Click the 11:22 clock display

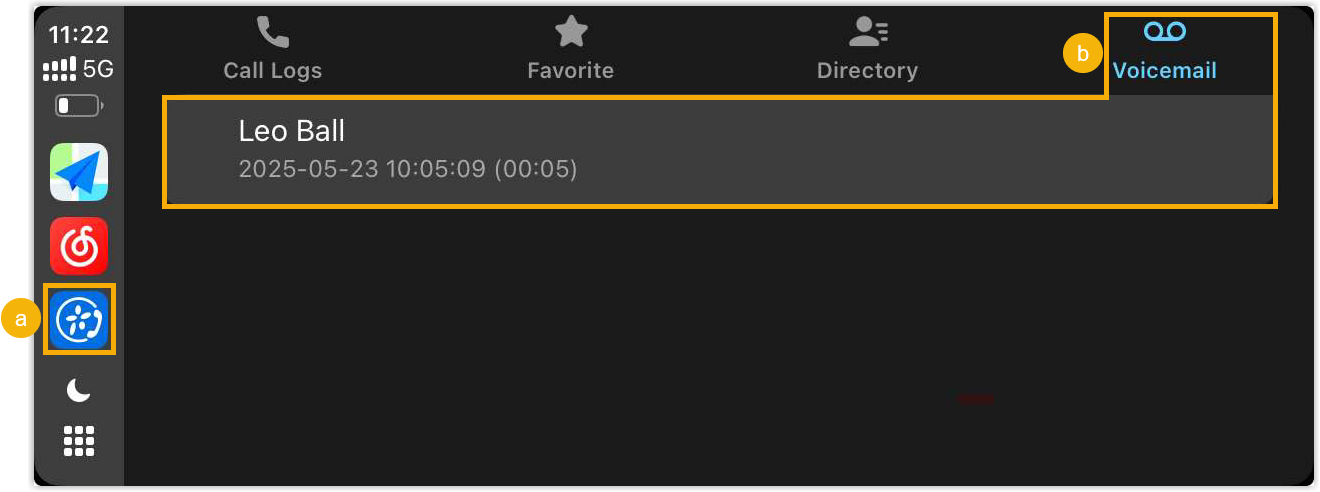coord(79,35)
